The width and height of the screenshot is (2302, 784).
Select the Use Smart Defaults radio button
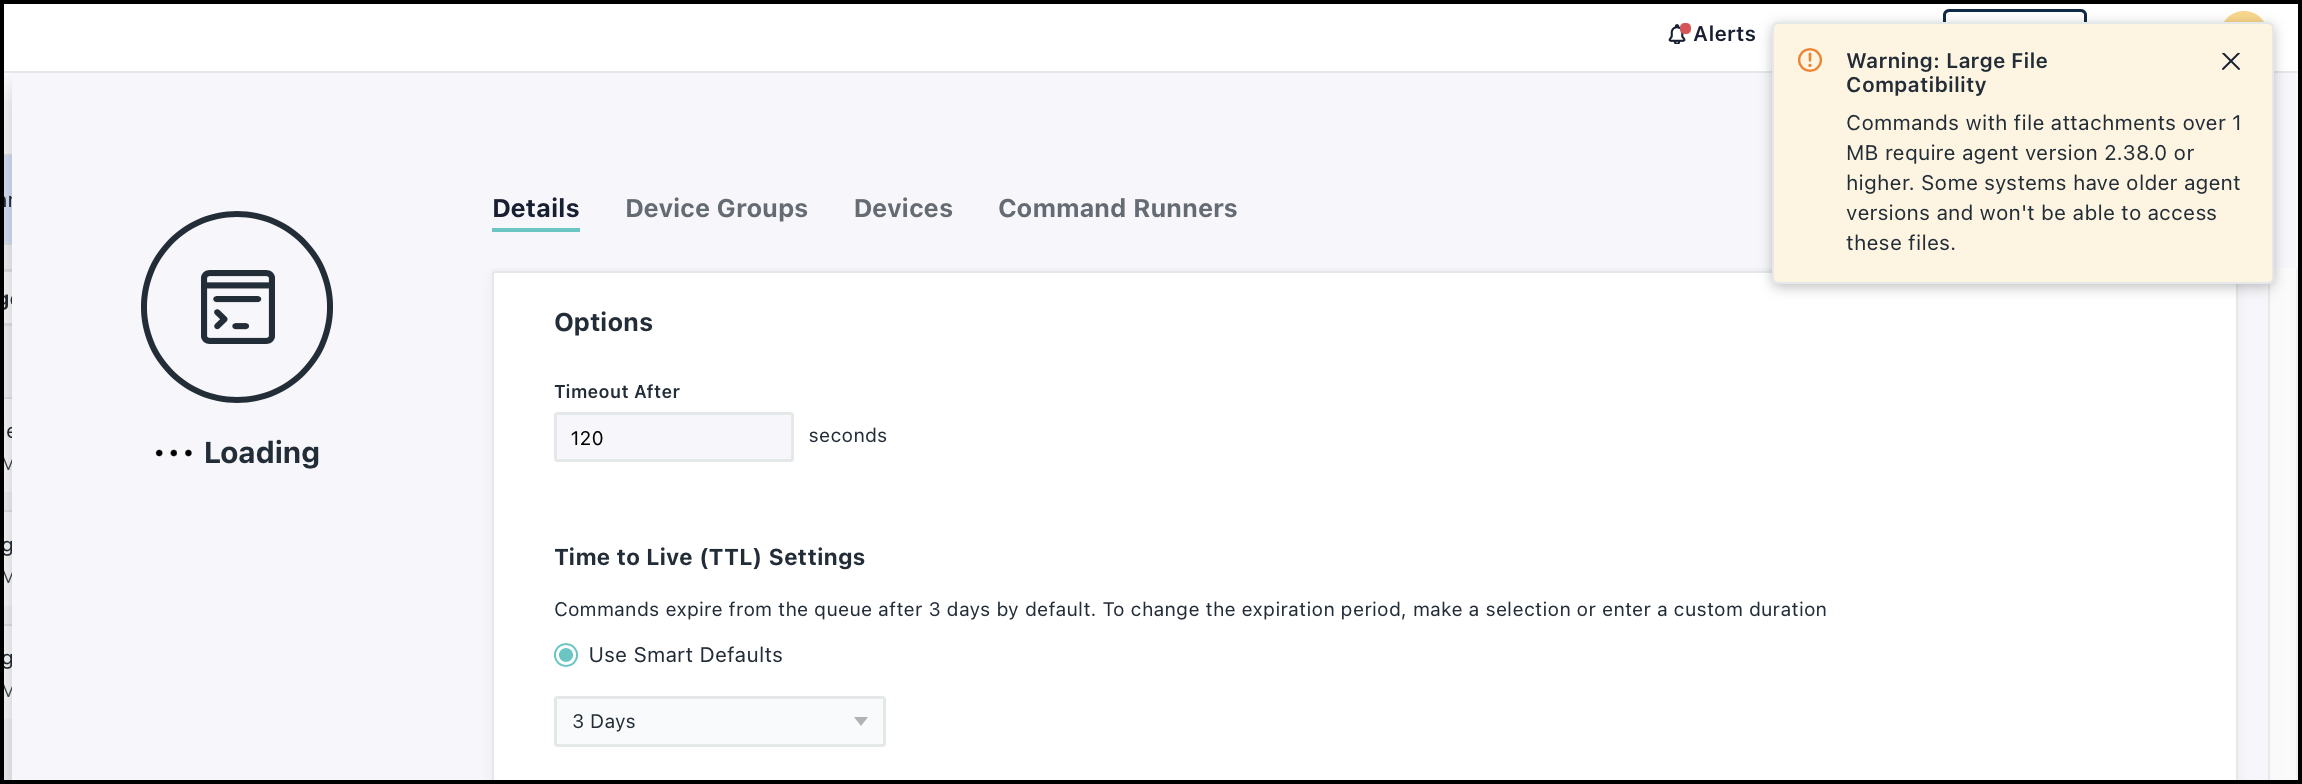(x=566, y=656)
